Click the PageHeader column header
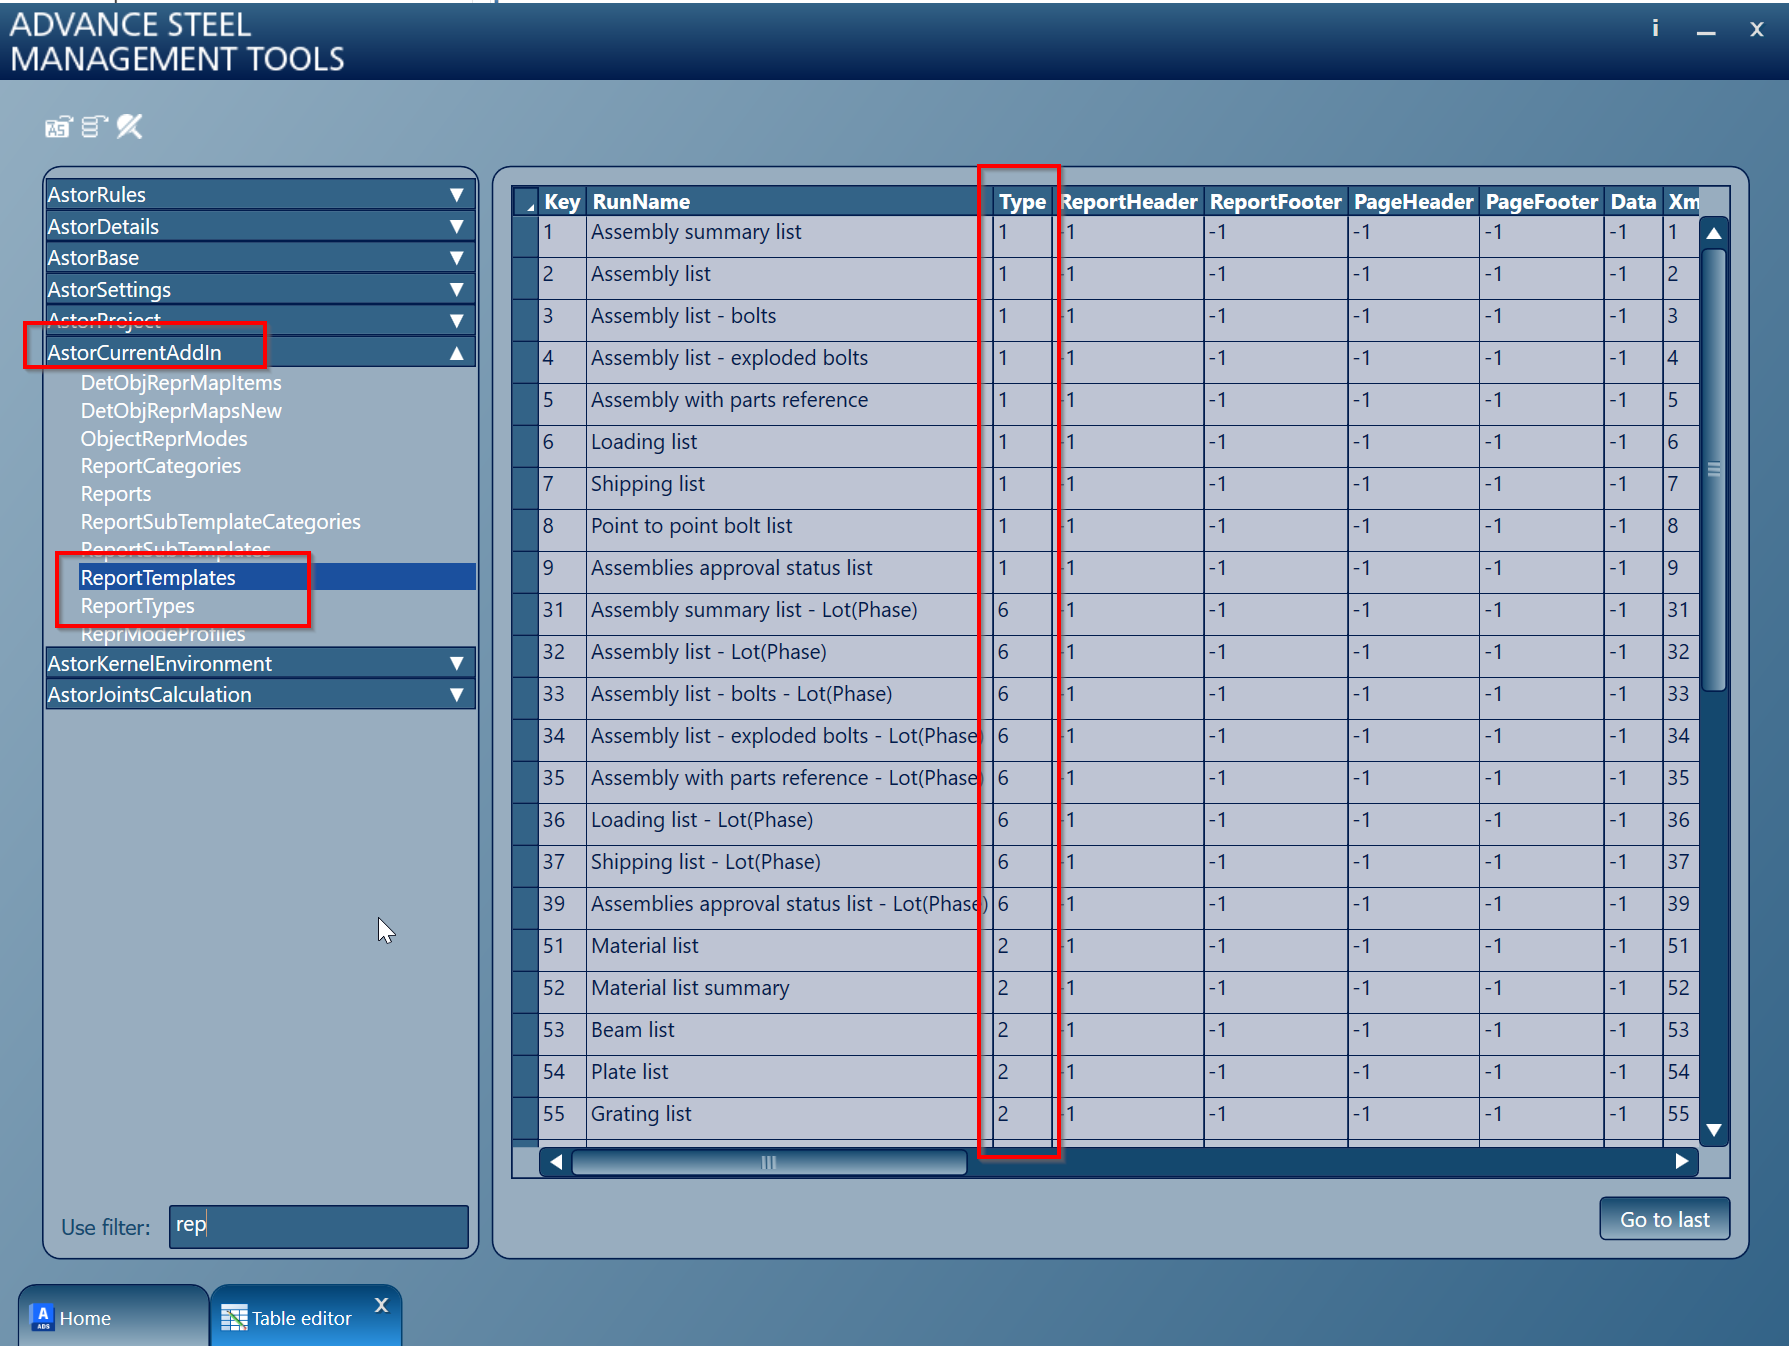The height and width of the screenshot is (1346, 1789). pyautogui.click(x=1414, y=202)
